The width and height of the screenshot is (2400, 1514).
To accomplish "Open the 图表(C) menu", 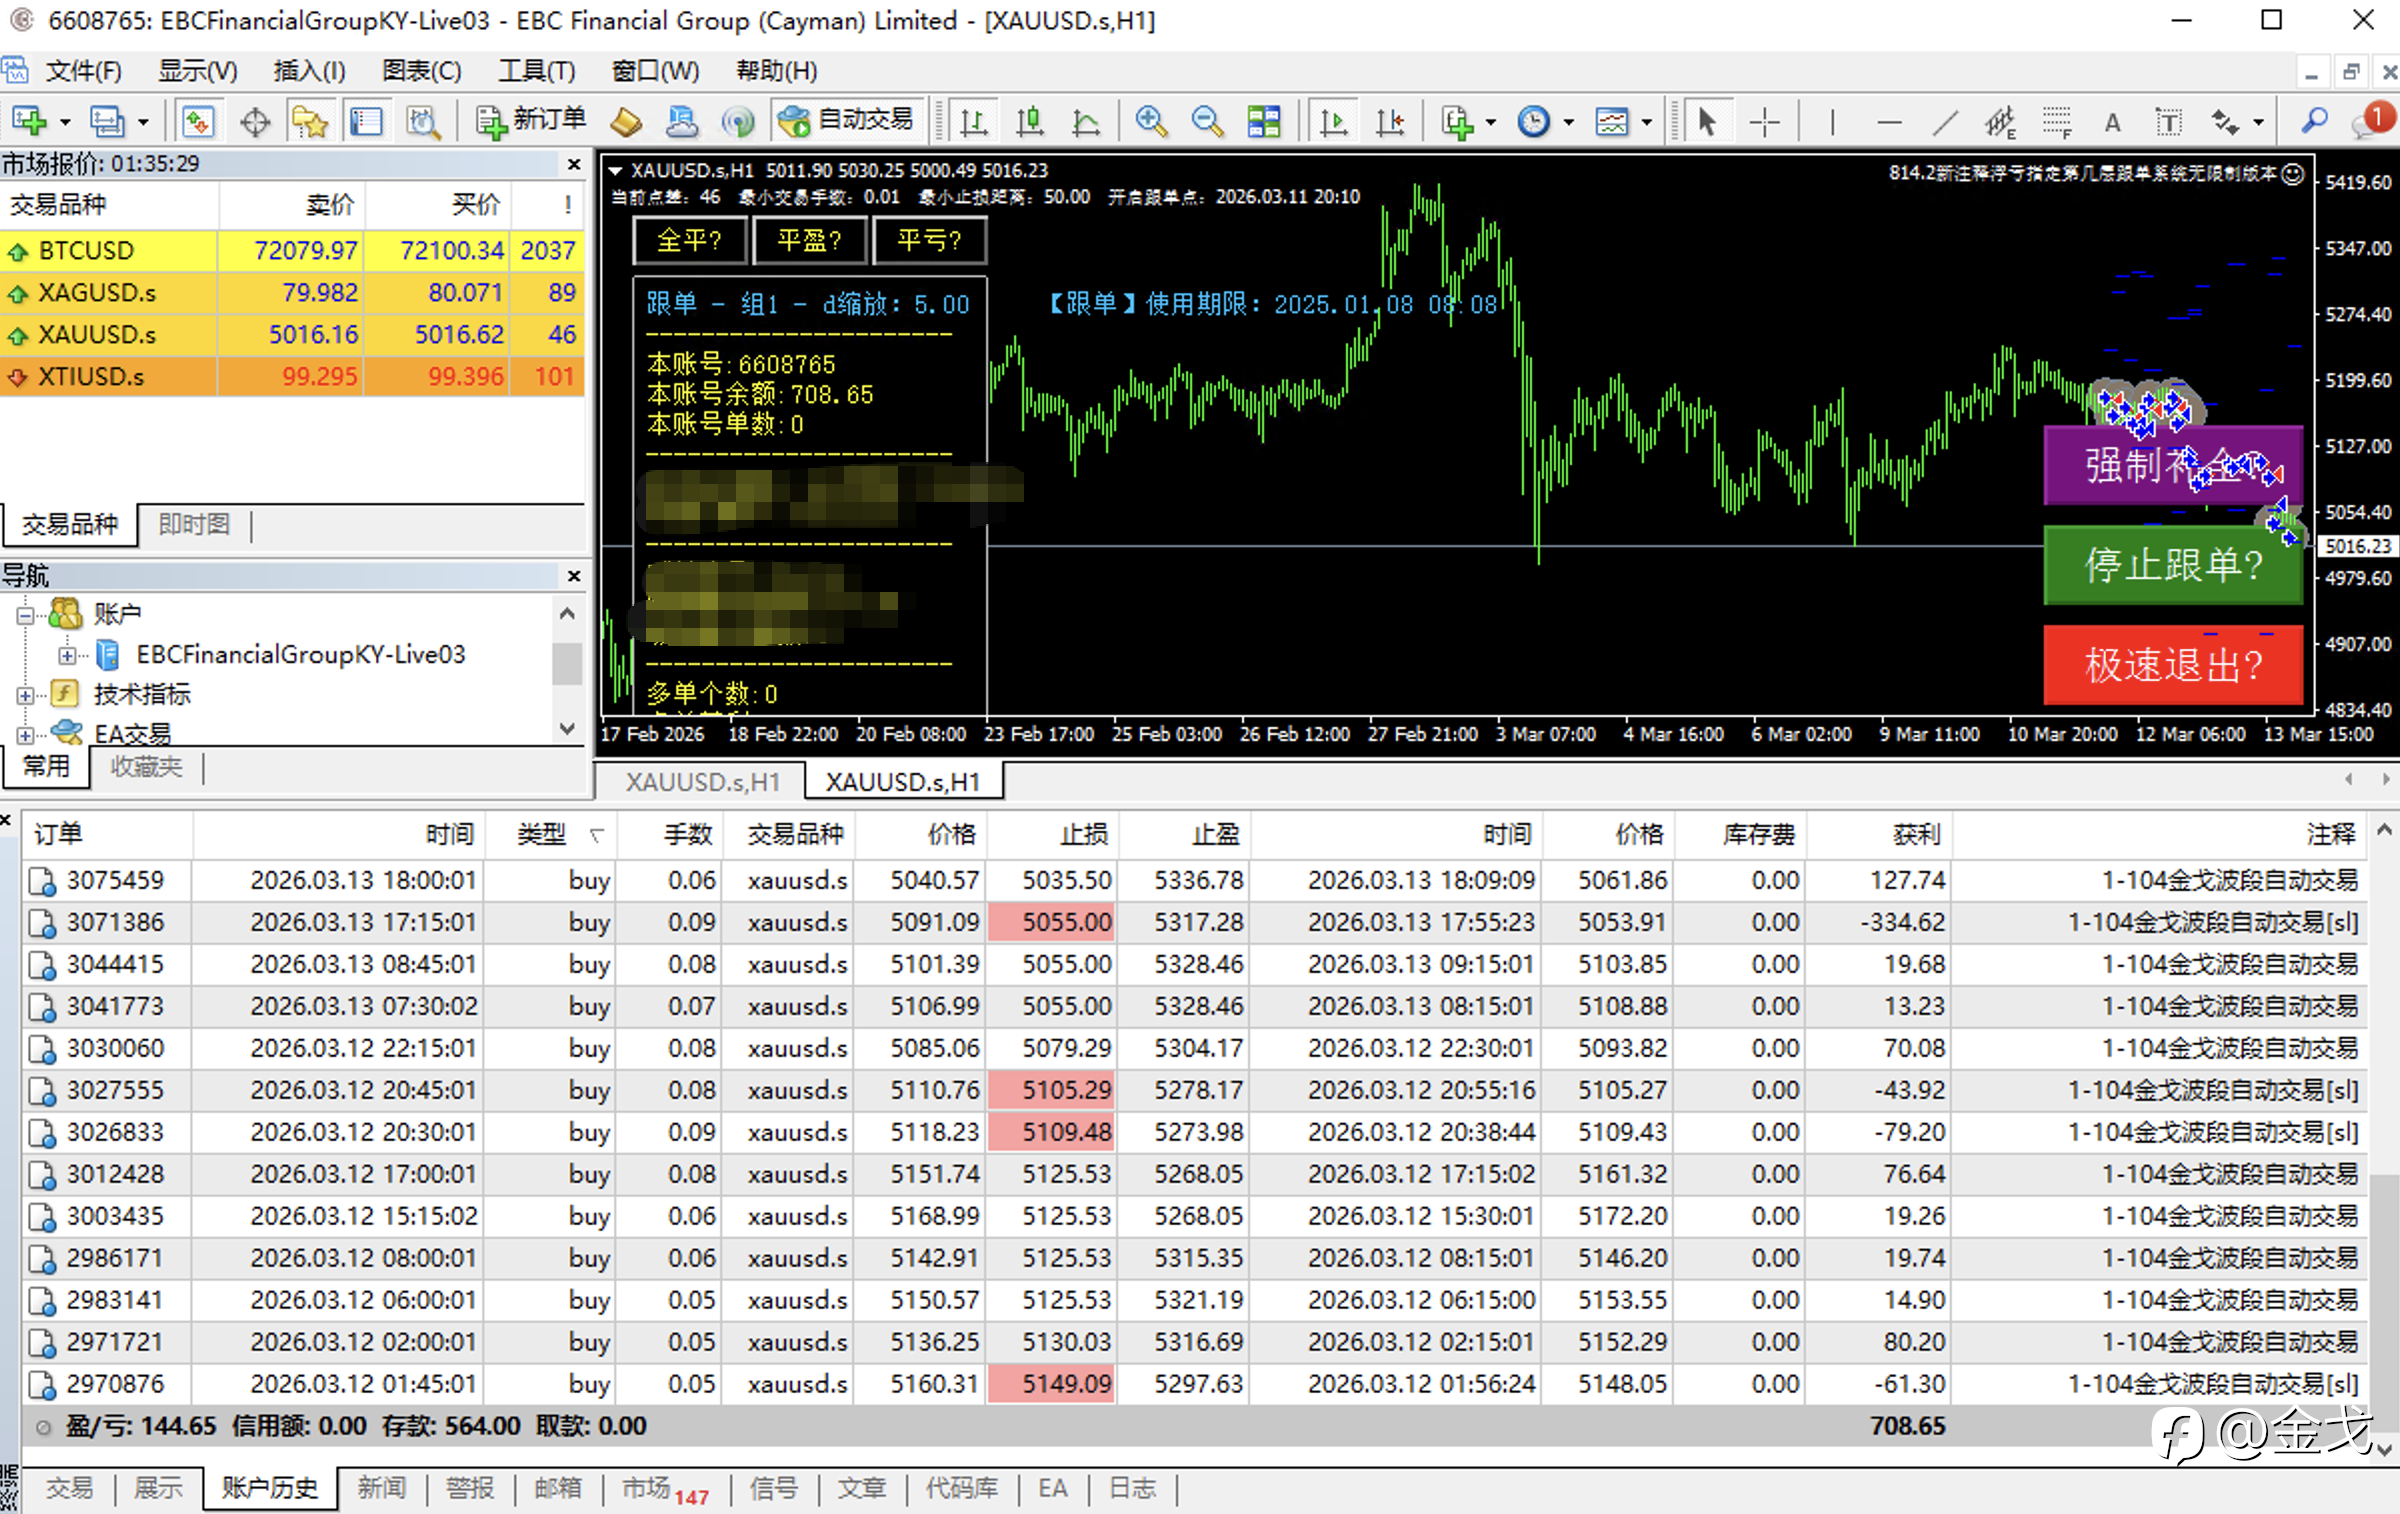I will click(x=421, y=71).
